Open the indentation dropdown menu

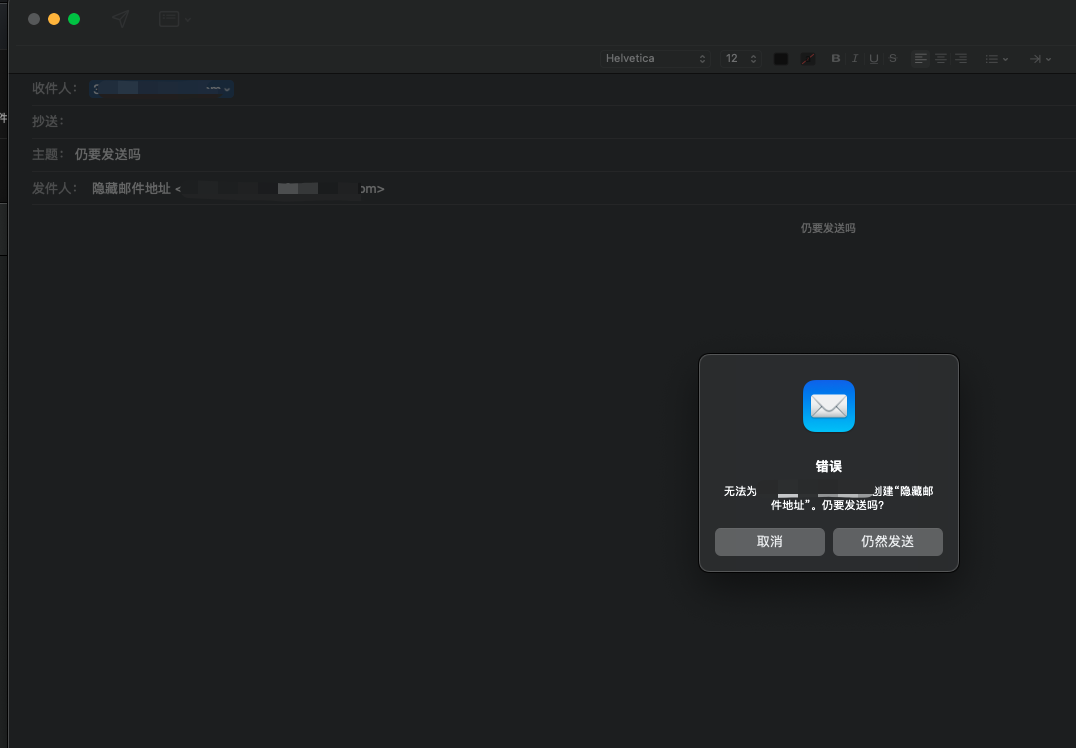(x=1040, y=59)
